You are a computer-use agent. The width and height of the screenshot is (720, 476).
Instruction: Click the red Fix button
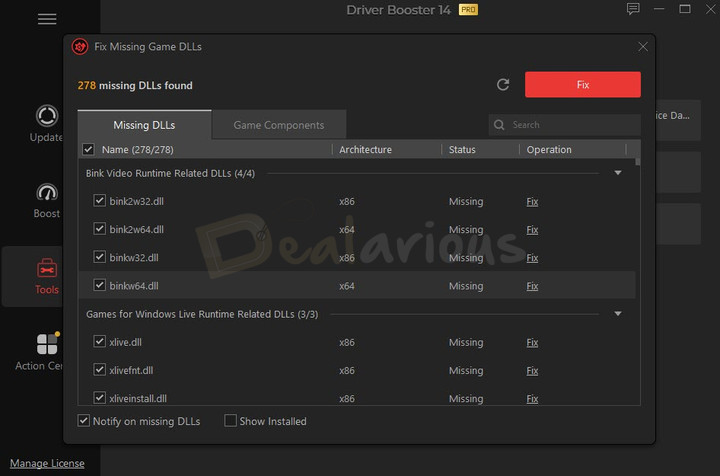[x=583, y=84]
